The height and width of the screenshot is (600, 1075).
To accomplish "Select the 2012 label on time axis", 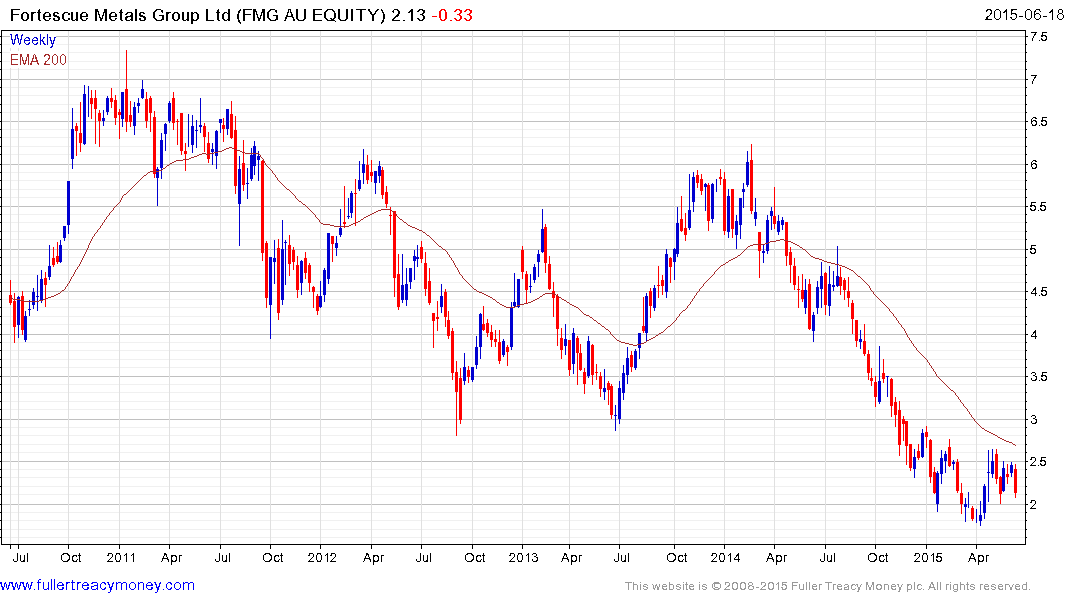I will tap(322, 557).
